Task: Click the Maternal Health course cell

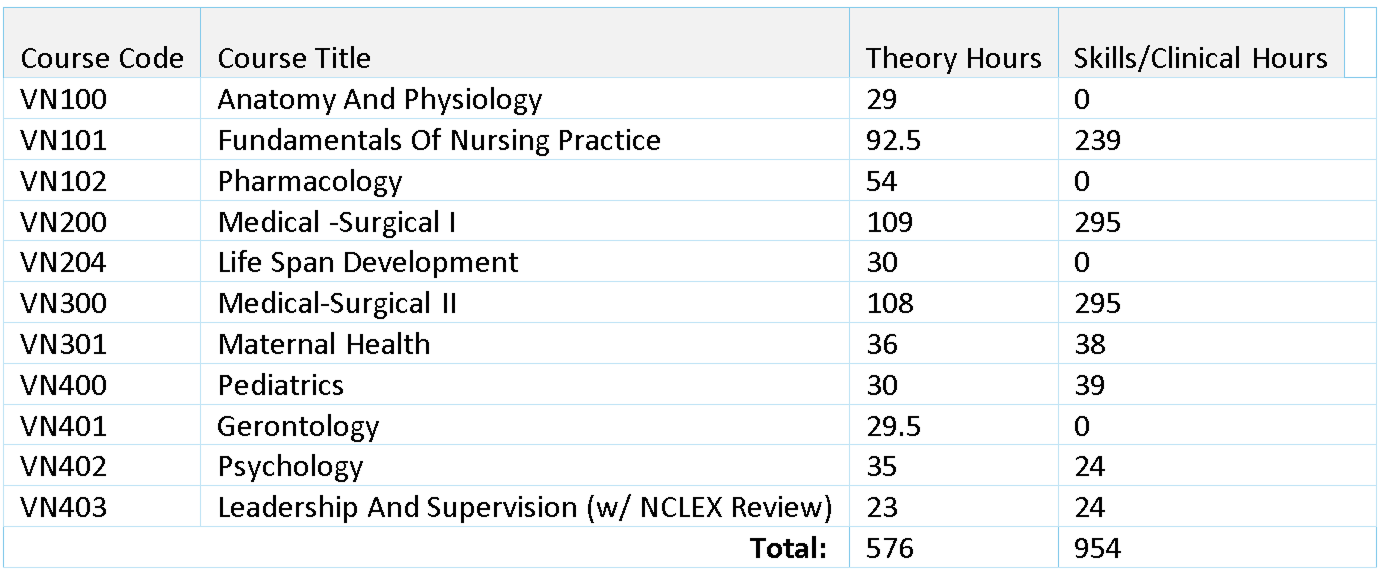Action: coord(323,345)
